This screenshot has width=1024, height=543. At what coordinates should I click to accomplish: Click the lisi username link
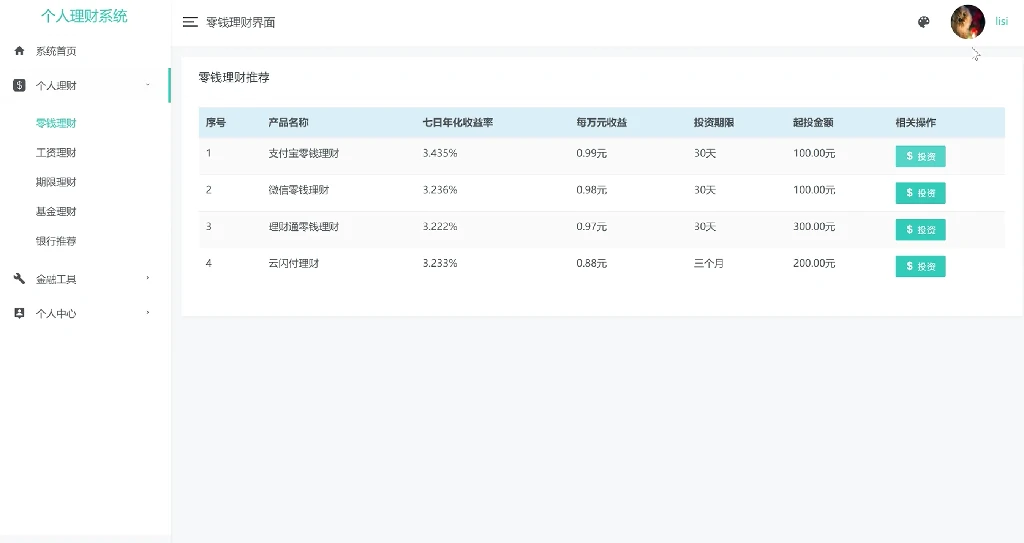[x=1001, y=22]
